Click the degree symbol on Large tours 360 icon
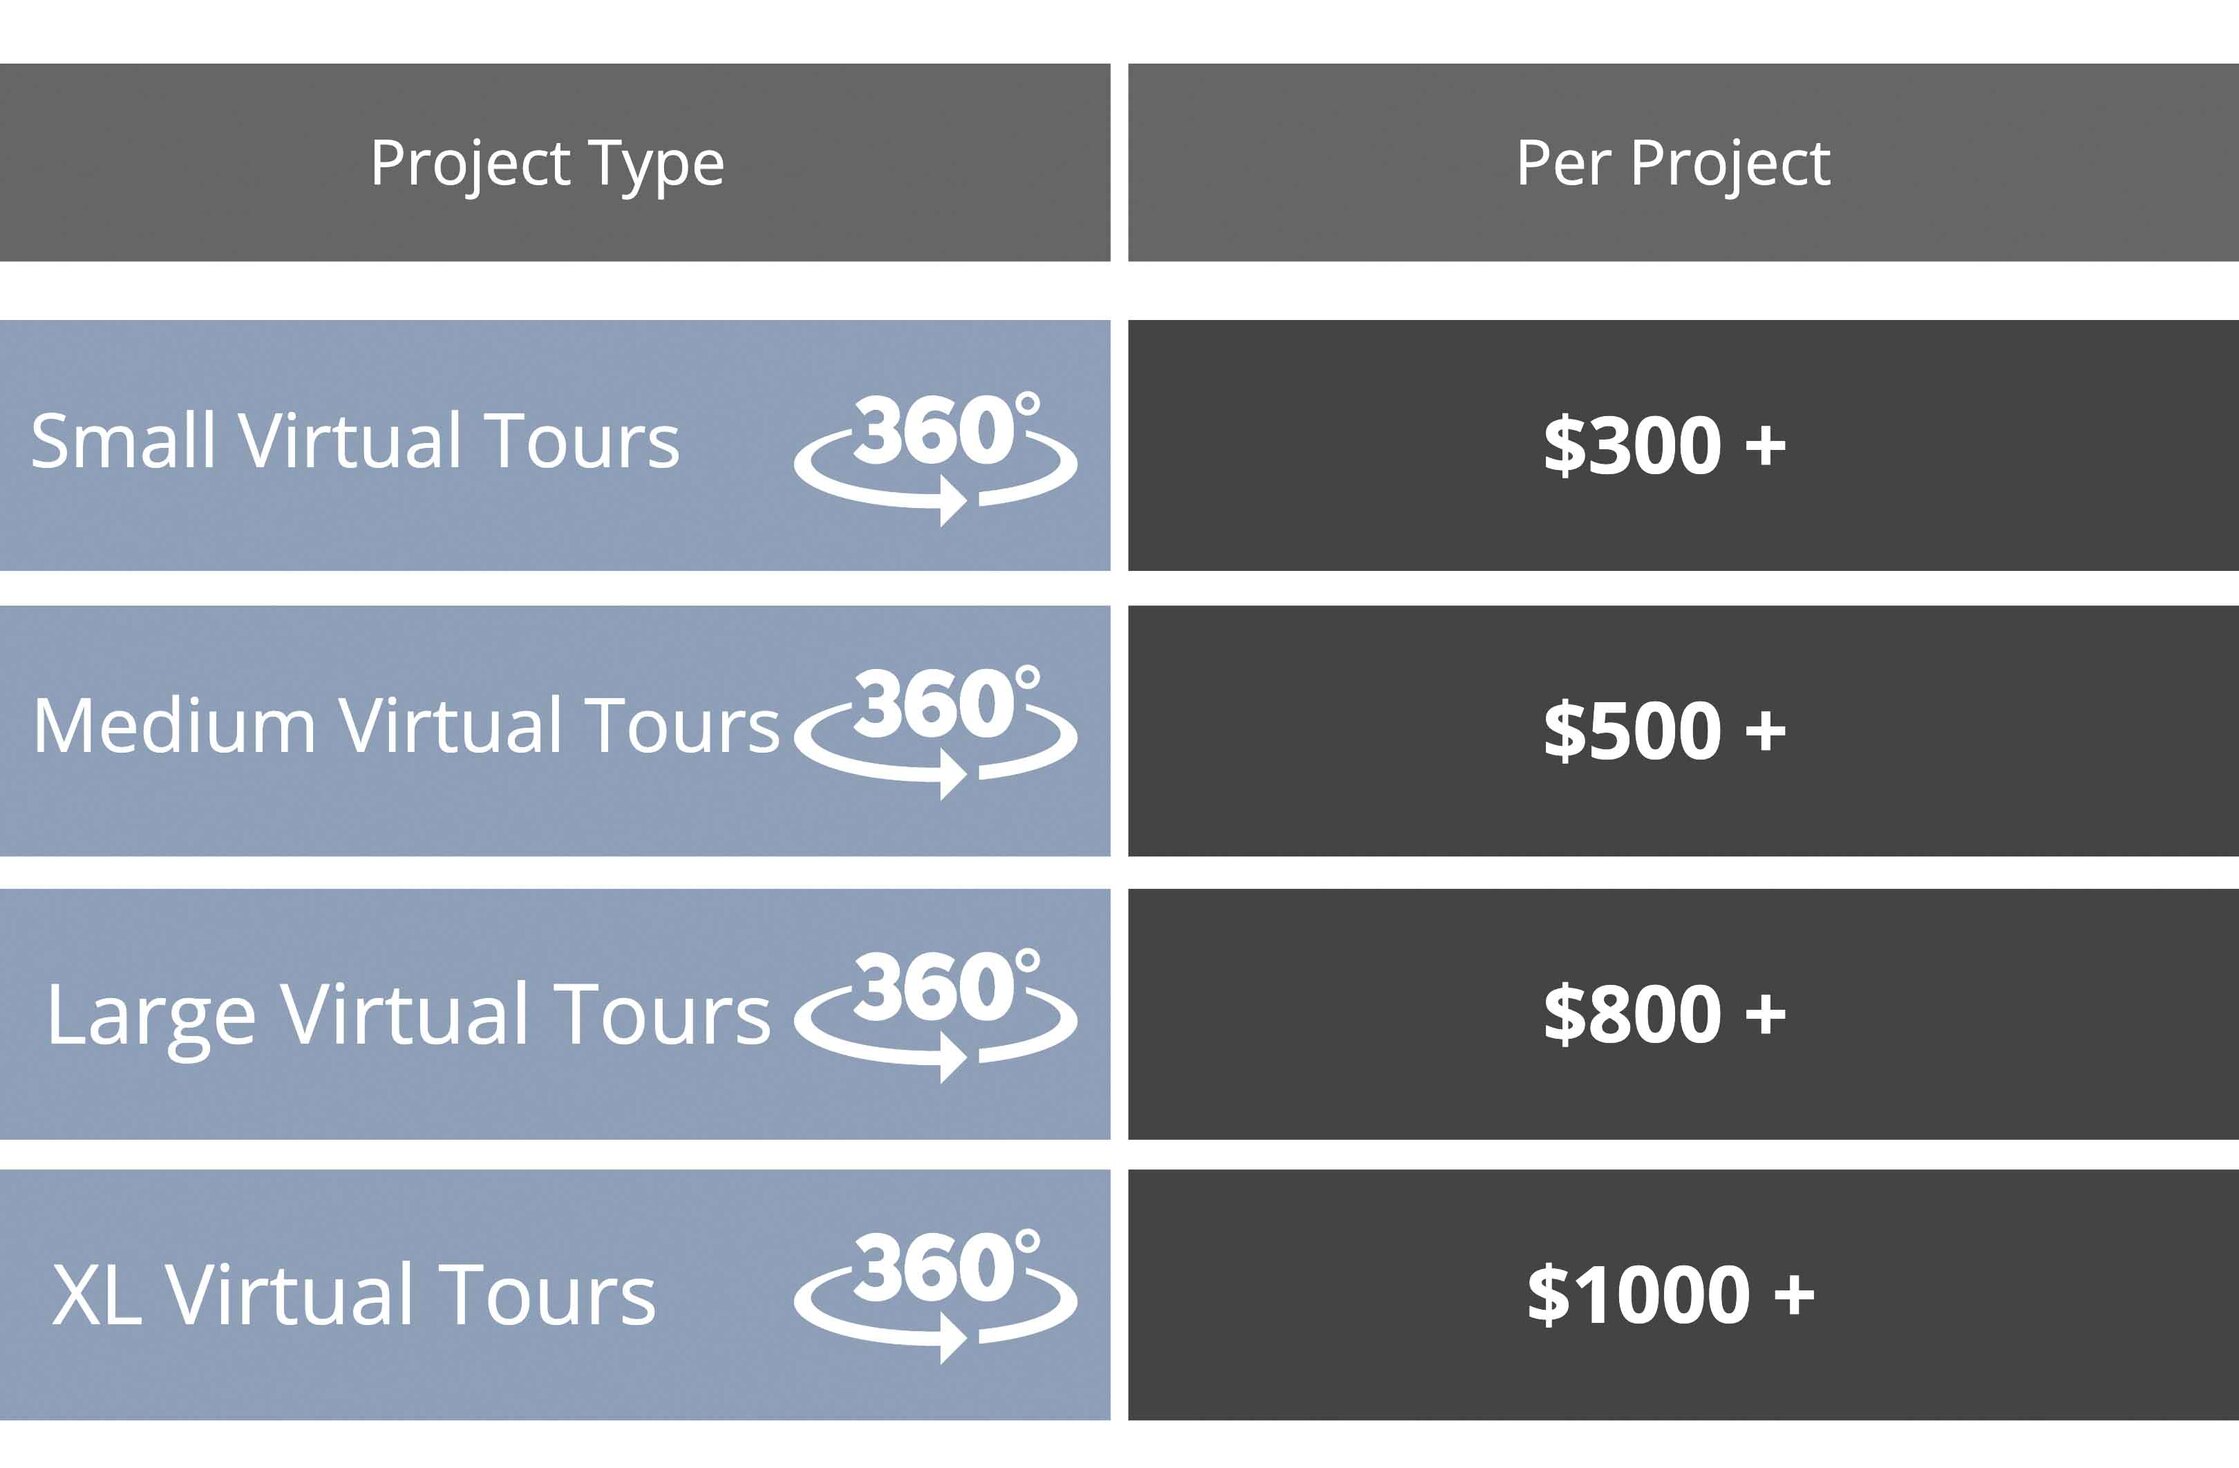The image size is (2239, 1468). pyautogui.click(x=1027, y=961)
